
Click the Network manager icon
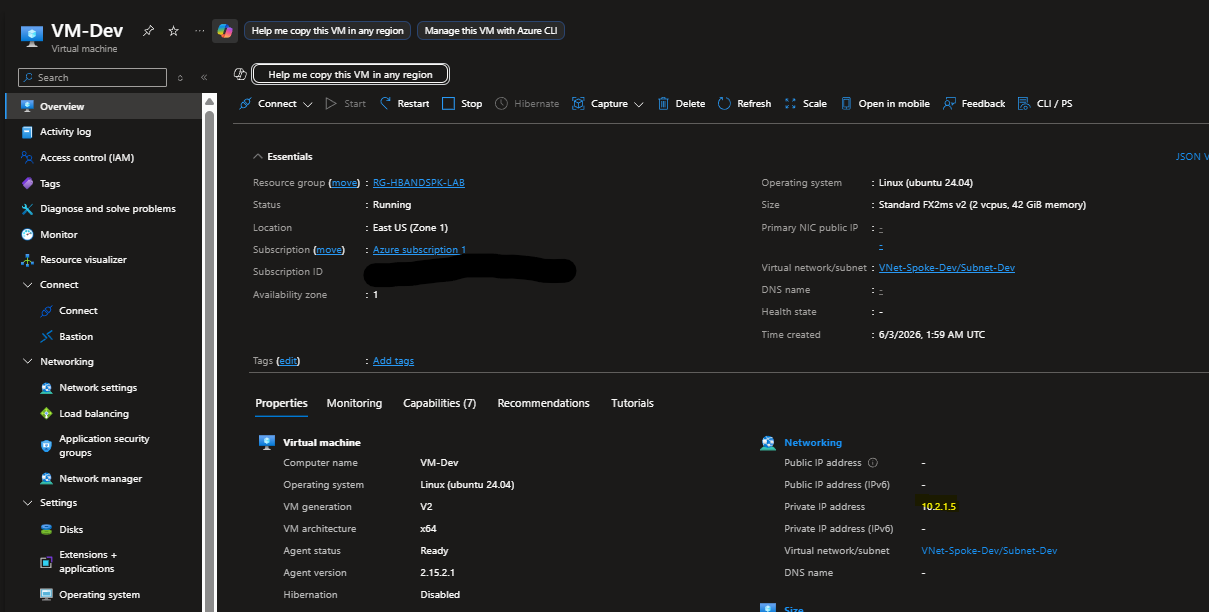tap(47, 479)
